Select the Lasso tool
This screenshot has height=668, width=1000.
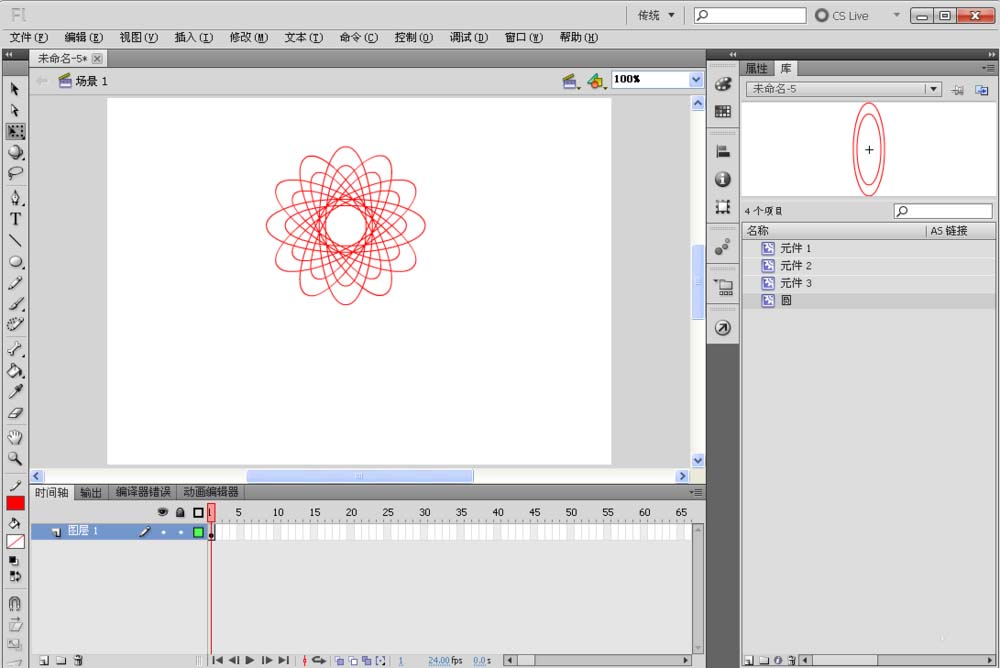[x=16, y=174]
